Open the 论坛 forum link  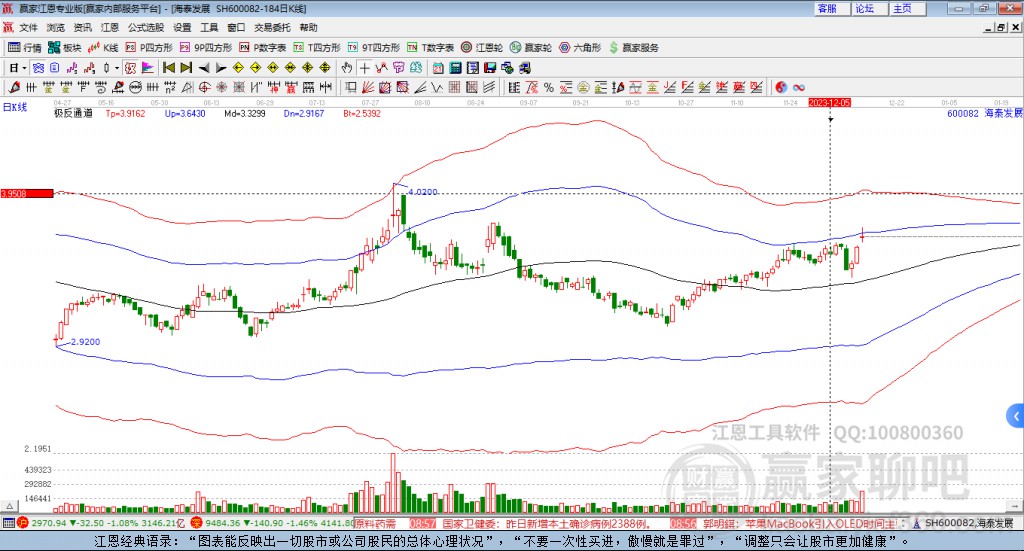click(865, 8)
